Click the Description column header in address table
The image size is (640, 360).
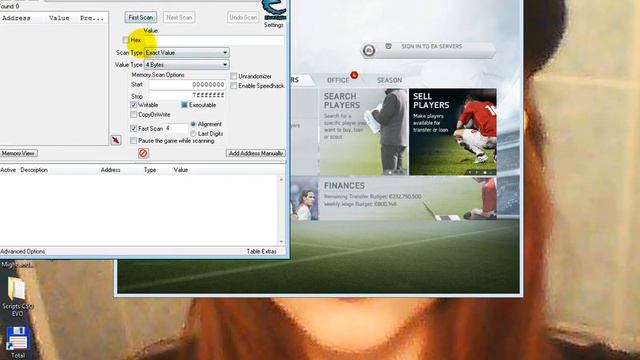coord(34,170)
